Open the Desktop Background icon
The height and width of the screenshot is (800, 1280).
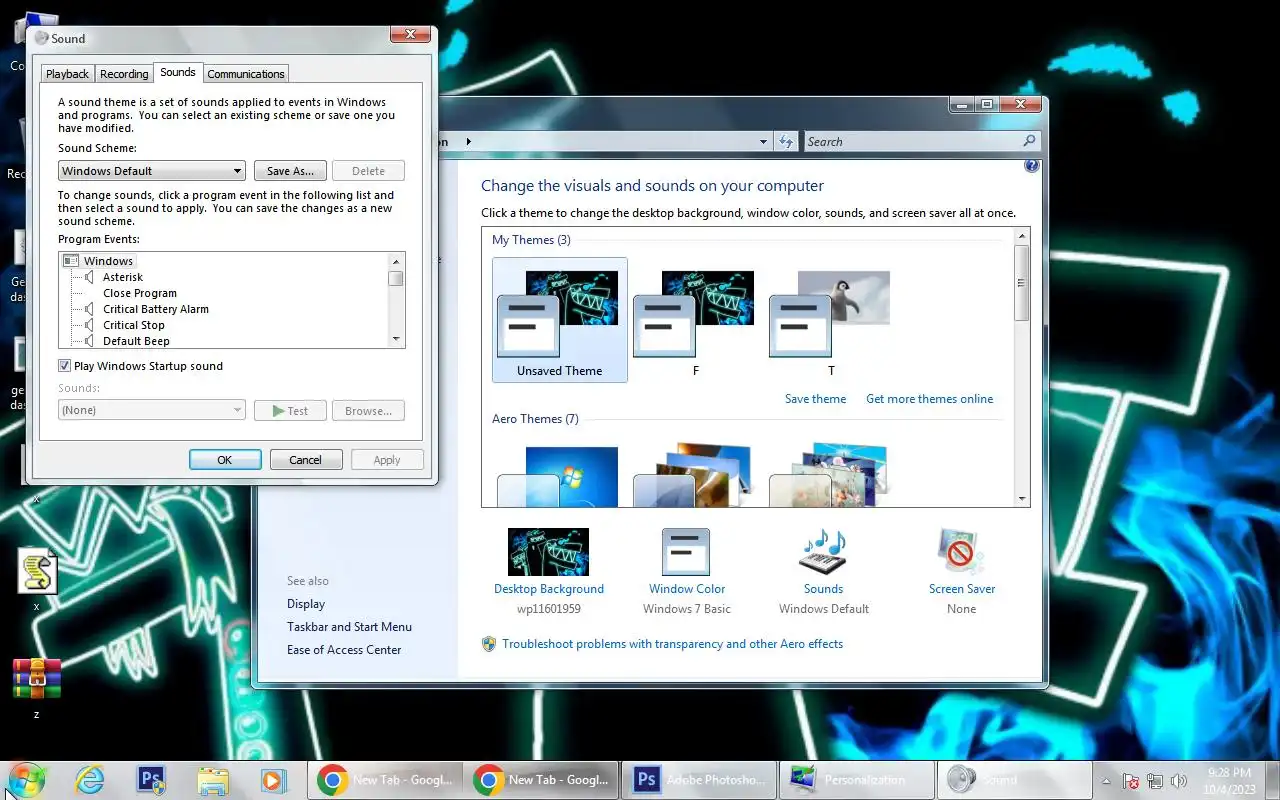pos(548,552)
